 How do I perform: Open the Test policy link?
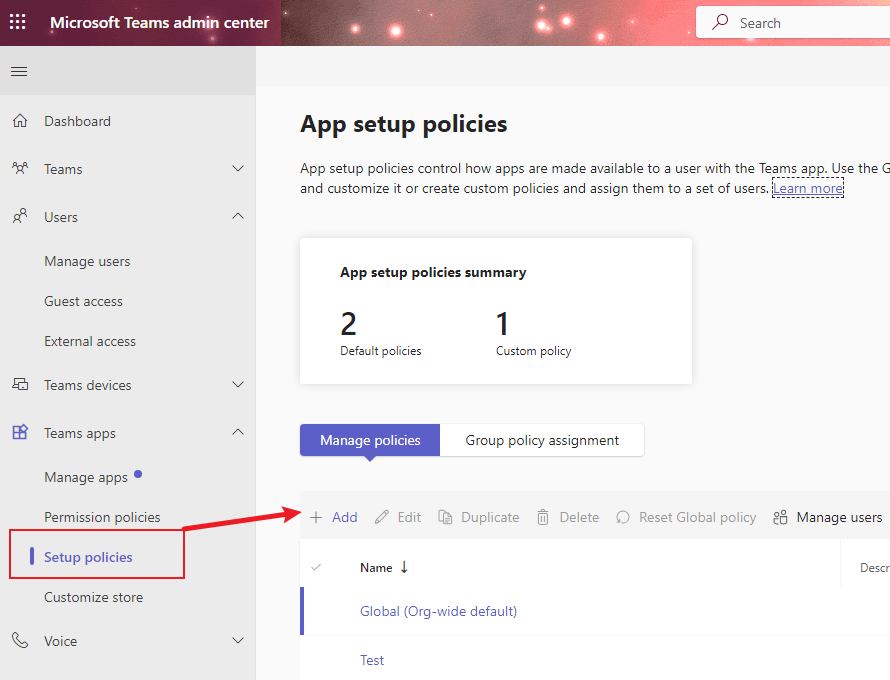click(x=372, y=660)
